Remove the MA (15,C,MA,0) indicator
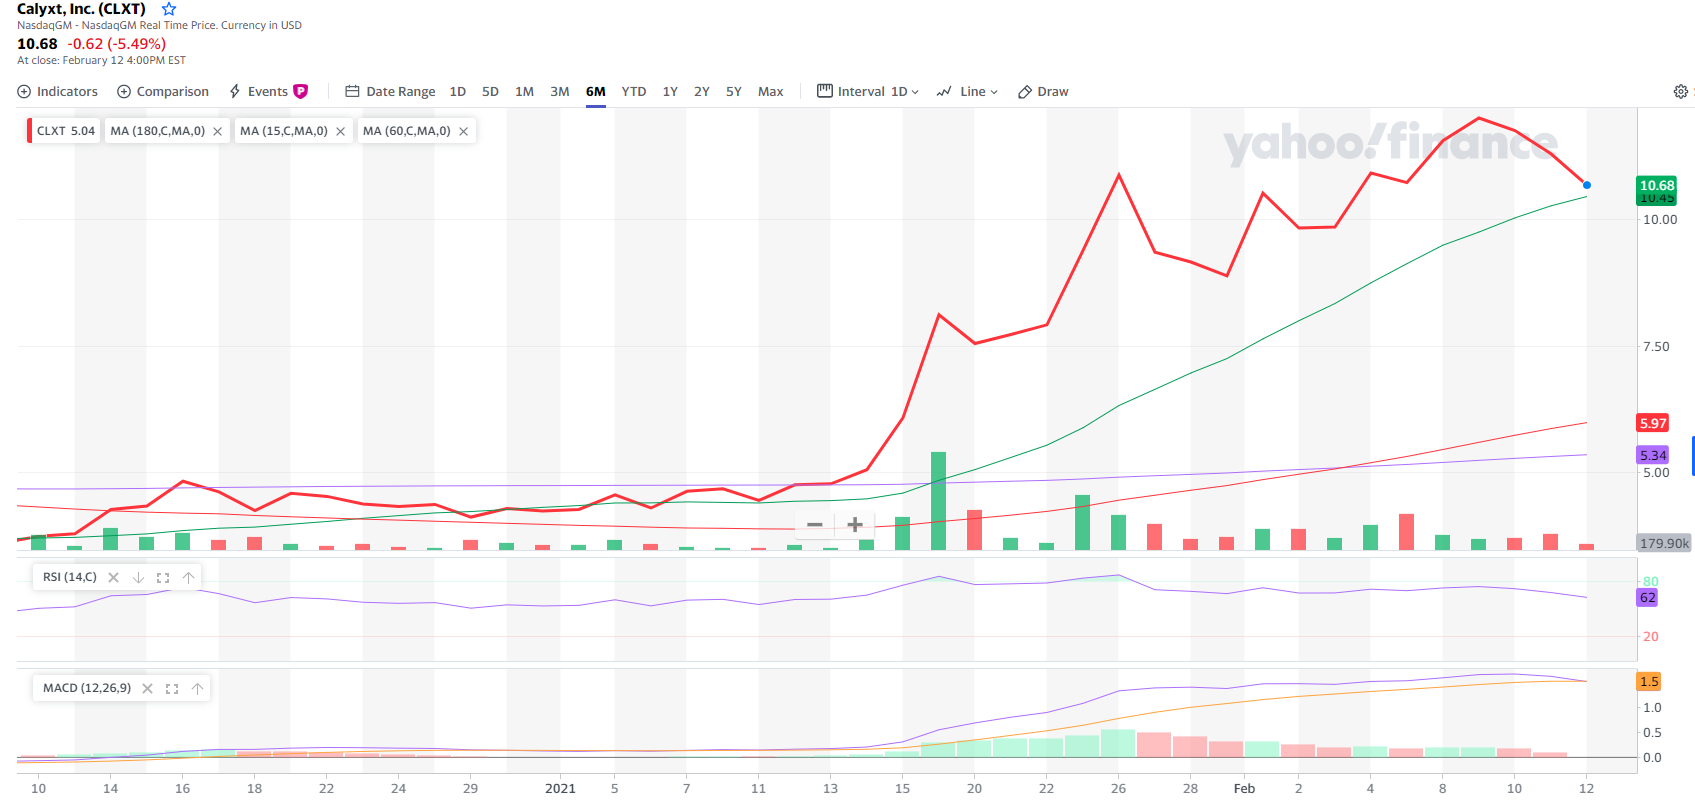 tap(340, 131)
